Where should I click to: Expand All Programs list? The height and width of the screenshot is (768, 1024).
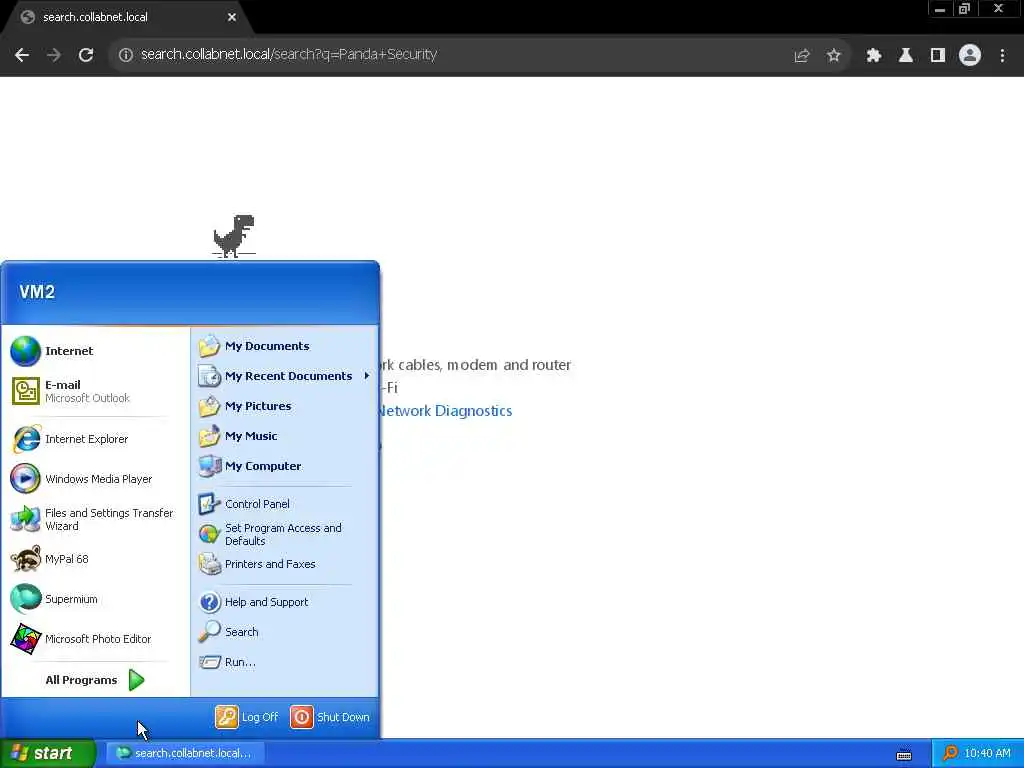tap(95, 680)
